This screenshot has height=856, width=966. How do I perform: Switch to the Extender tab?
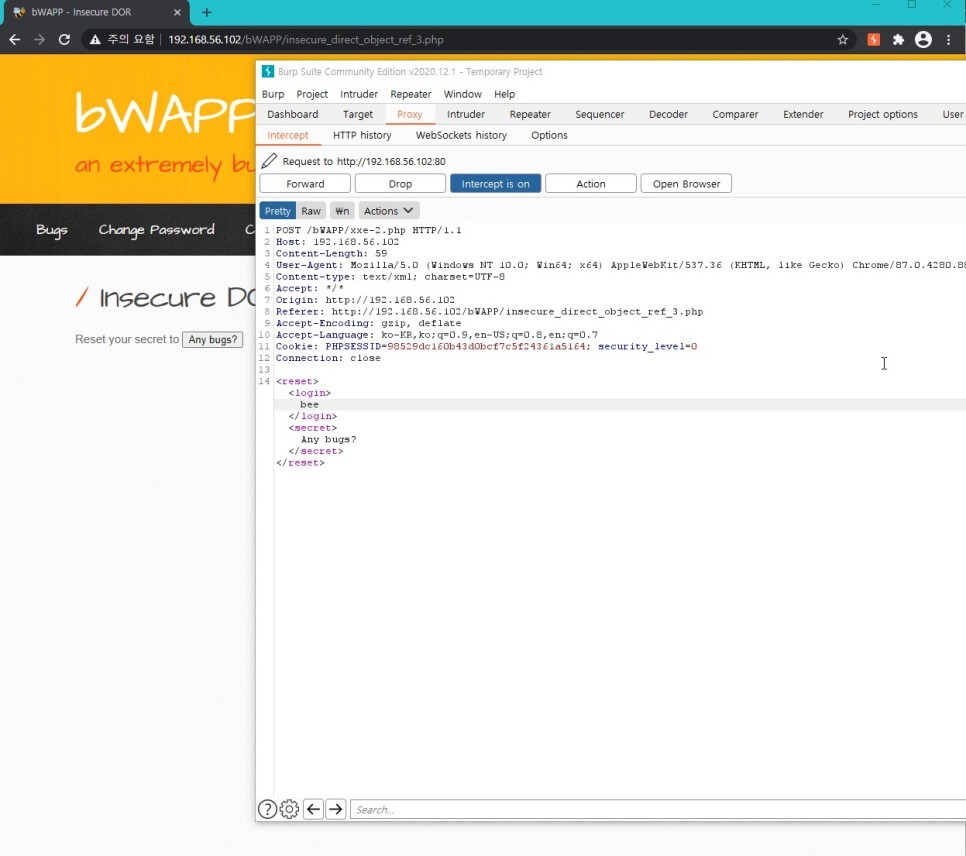pyautogui.click(x=803, y=114)
